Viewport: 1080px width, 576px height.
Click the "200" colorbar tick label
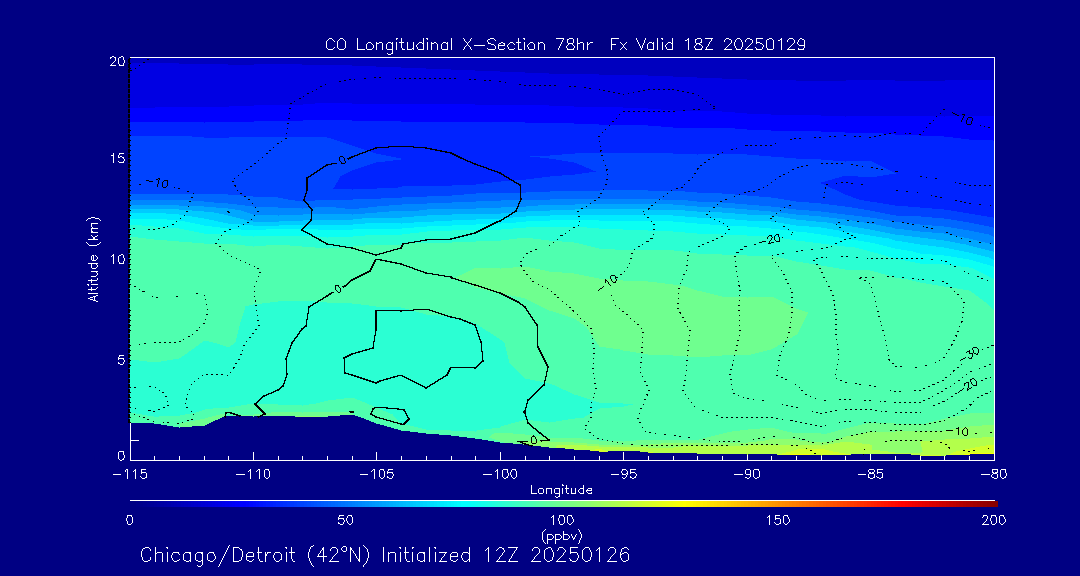tap(994, 520)
